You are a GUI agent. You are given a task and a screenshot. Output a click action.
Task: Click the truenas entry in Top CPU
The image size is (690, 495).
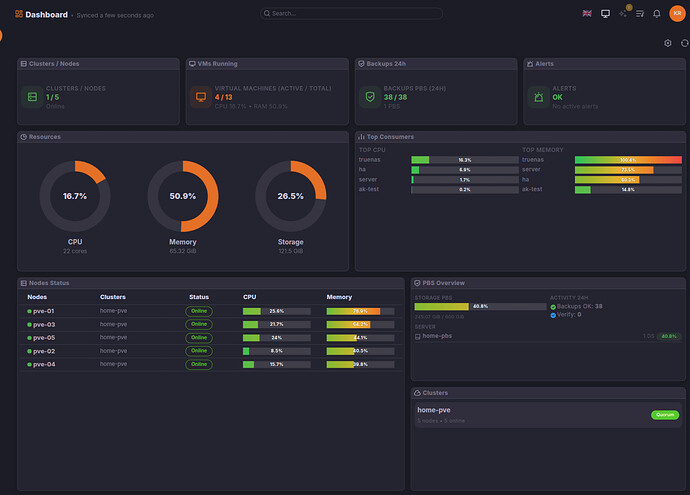[370, 160]
